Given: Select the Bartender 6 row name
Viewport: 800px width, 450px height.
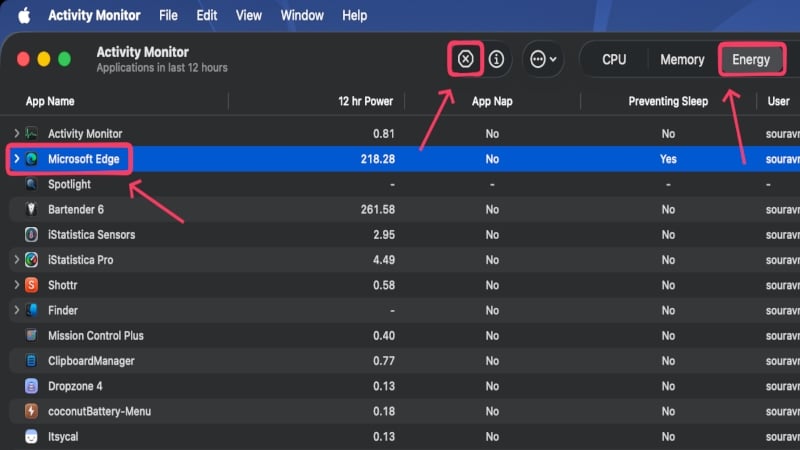Looking at the screenshot, I should click(x=76, y=209).
